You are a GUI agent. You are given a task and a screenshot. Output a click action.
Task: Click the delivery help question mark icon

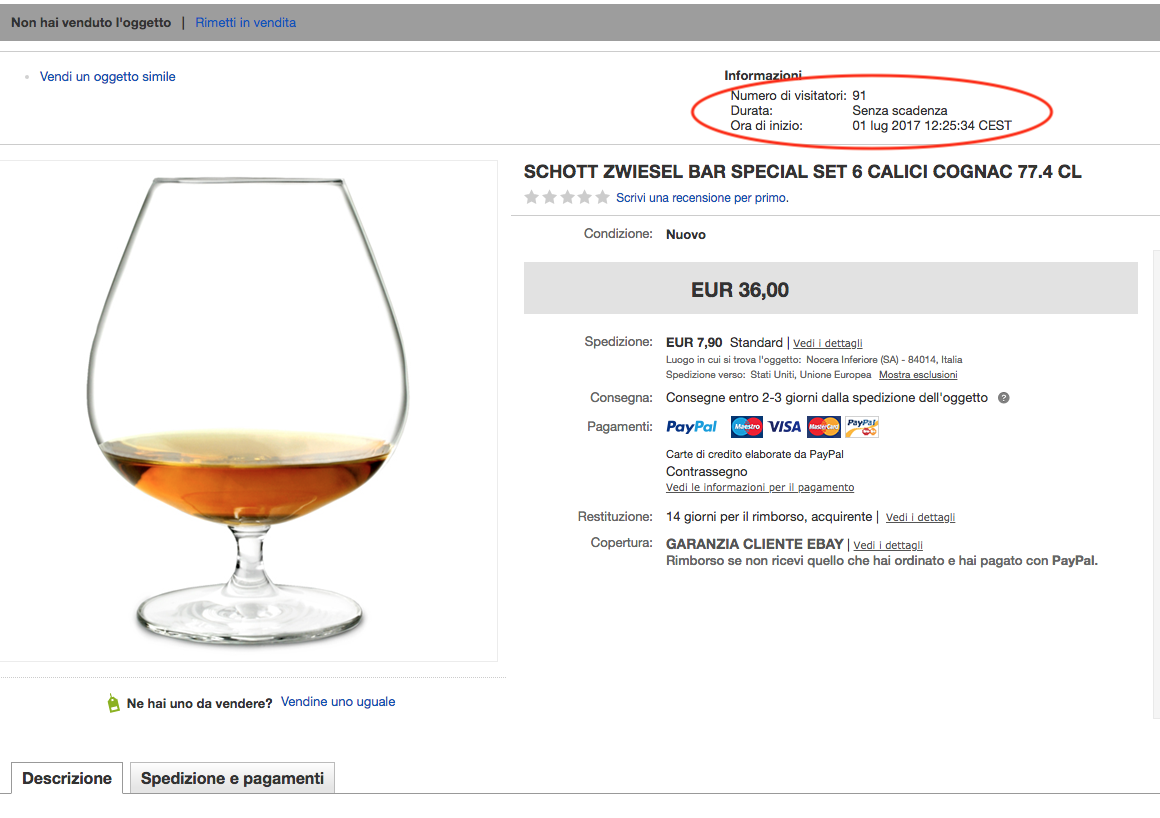click(1004, 398)
